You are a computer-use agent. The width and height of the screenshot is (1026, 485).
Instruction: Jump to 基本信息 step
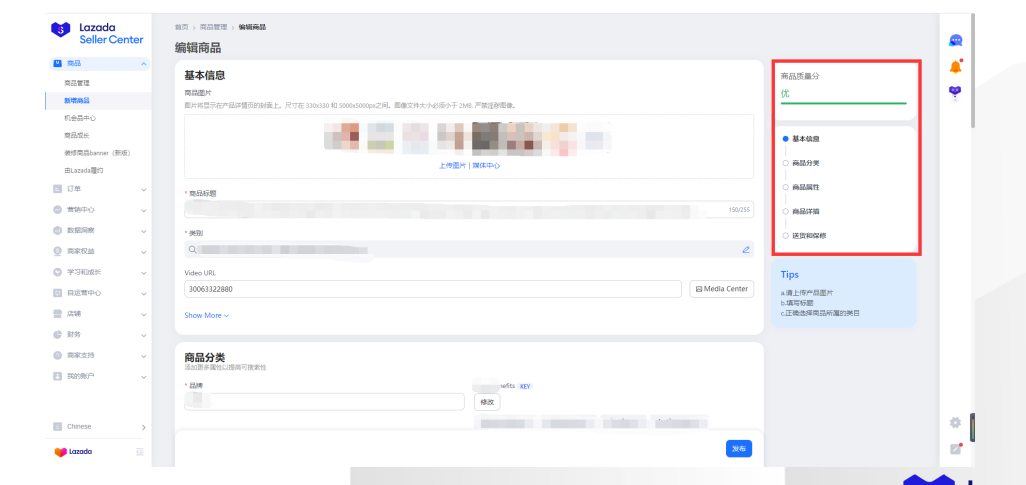coord(805,139)
